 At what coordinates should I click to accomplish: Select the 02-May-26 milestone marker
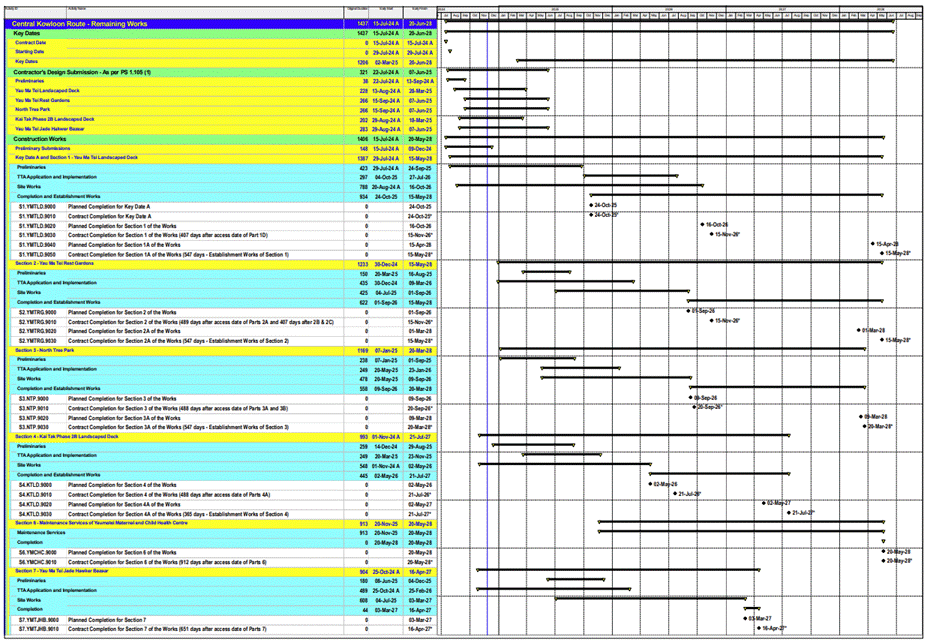pos(652,485)
